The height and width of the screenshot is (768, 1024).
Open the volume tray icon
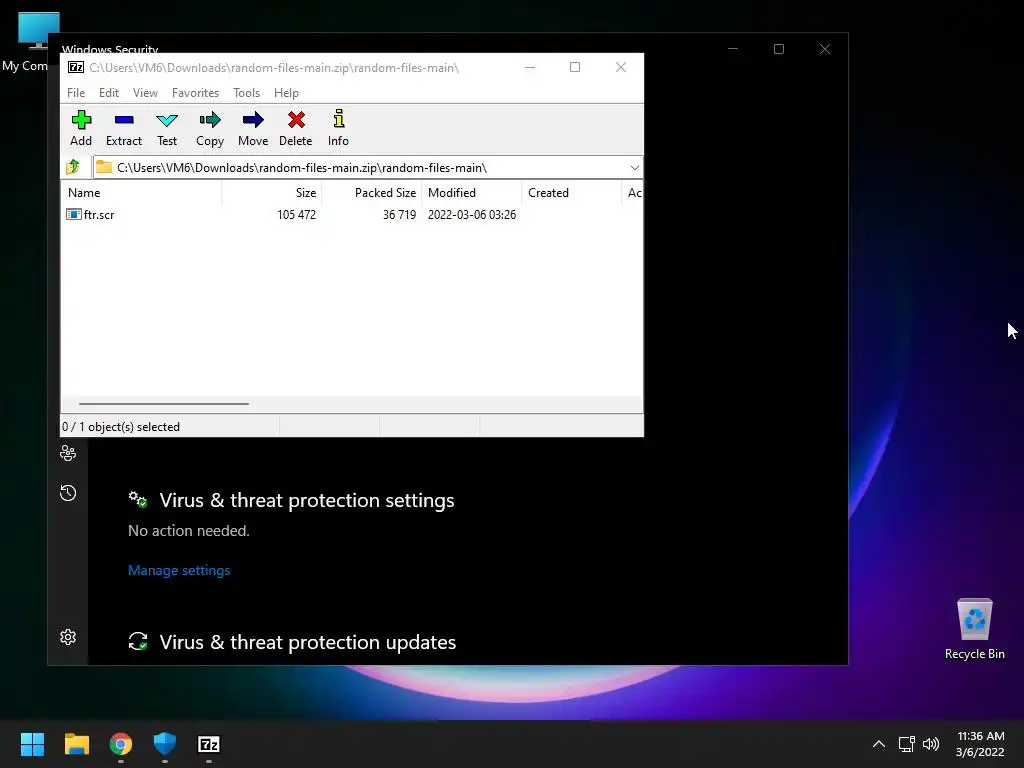coord(931,744)
